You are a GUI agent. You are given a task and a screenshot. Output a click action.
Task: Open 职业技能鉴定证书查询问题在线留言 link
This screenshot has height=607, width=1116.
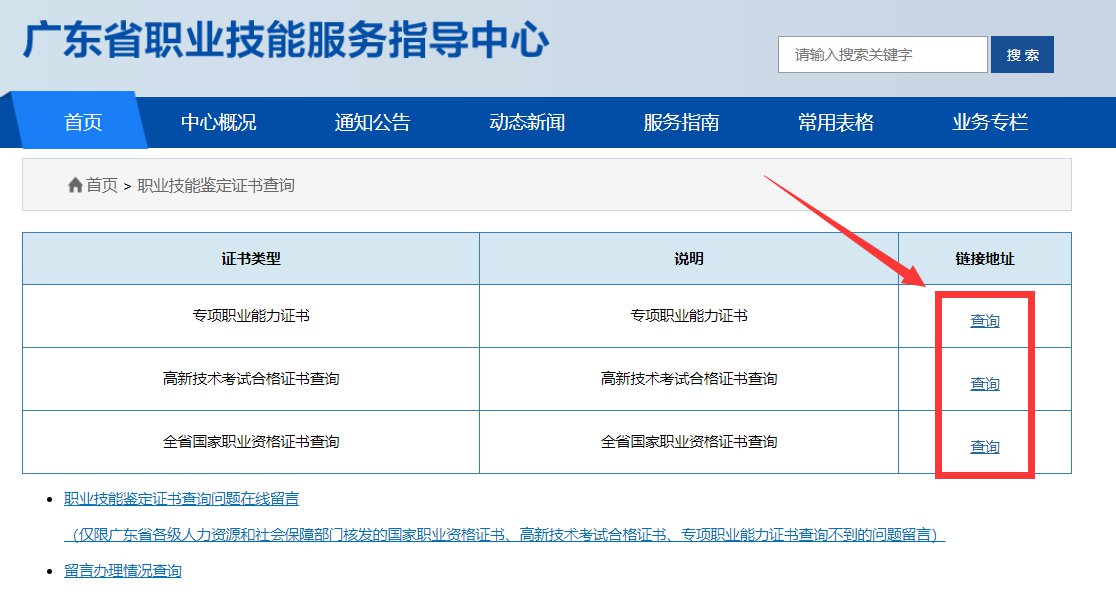coord(181,498)
